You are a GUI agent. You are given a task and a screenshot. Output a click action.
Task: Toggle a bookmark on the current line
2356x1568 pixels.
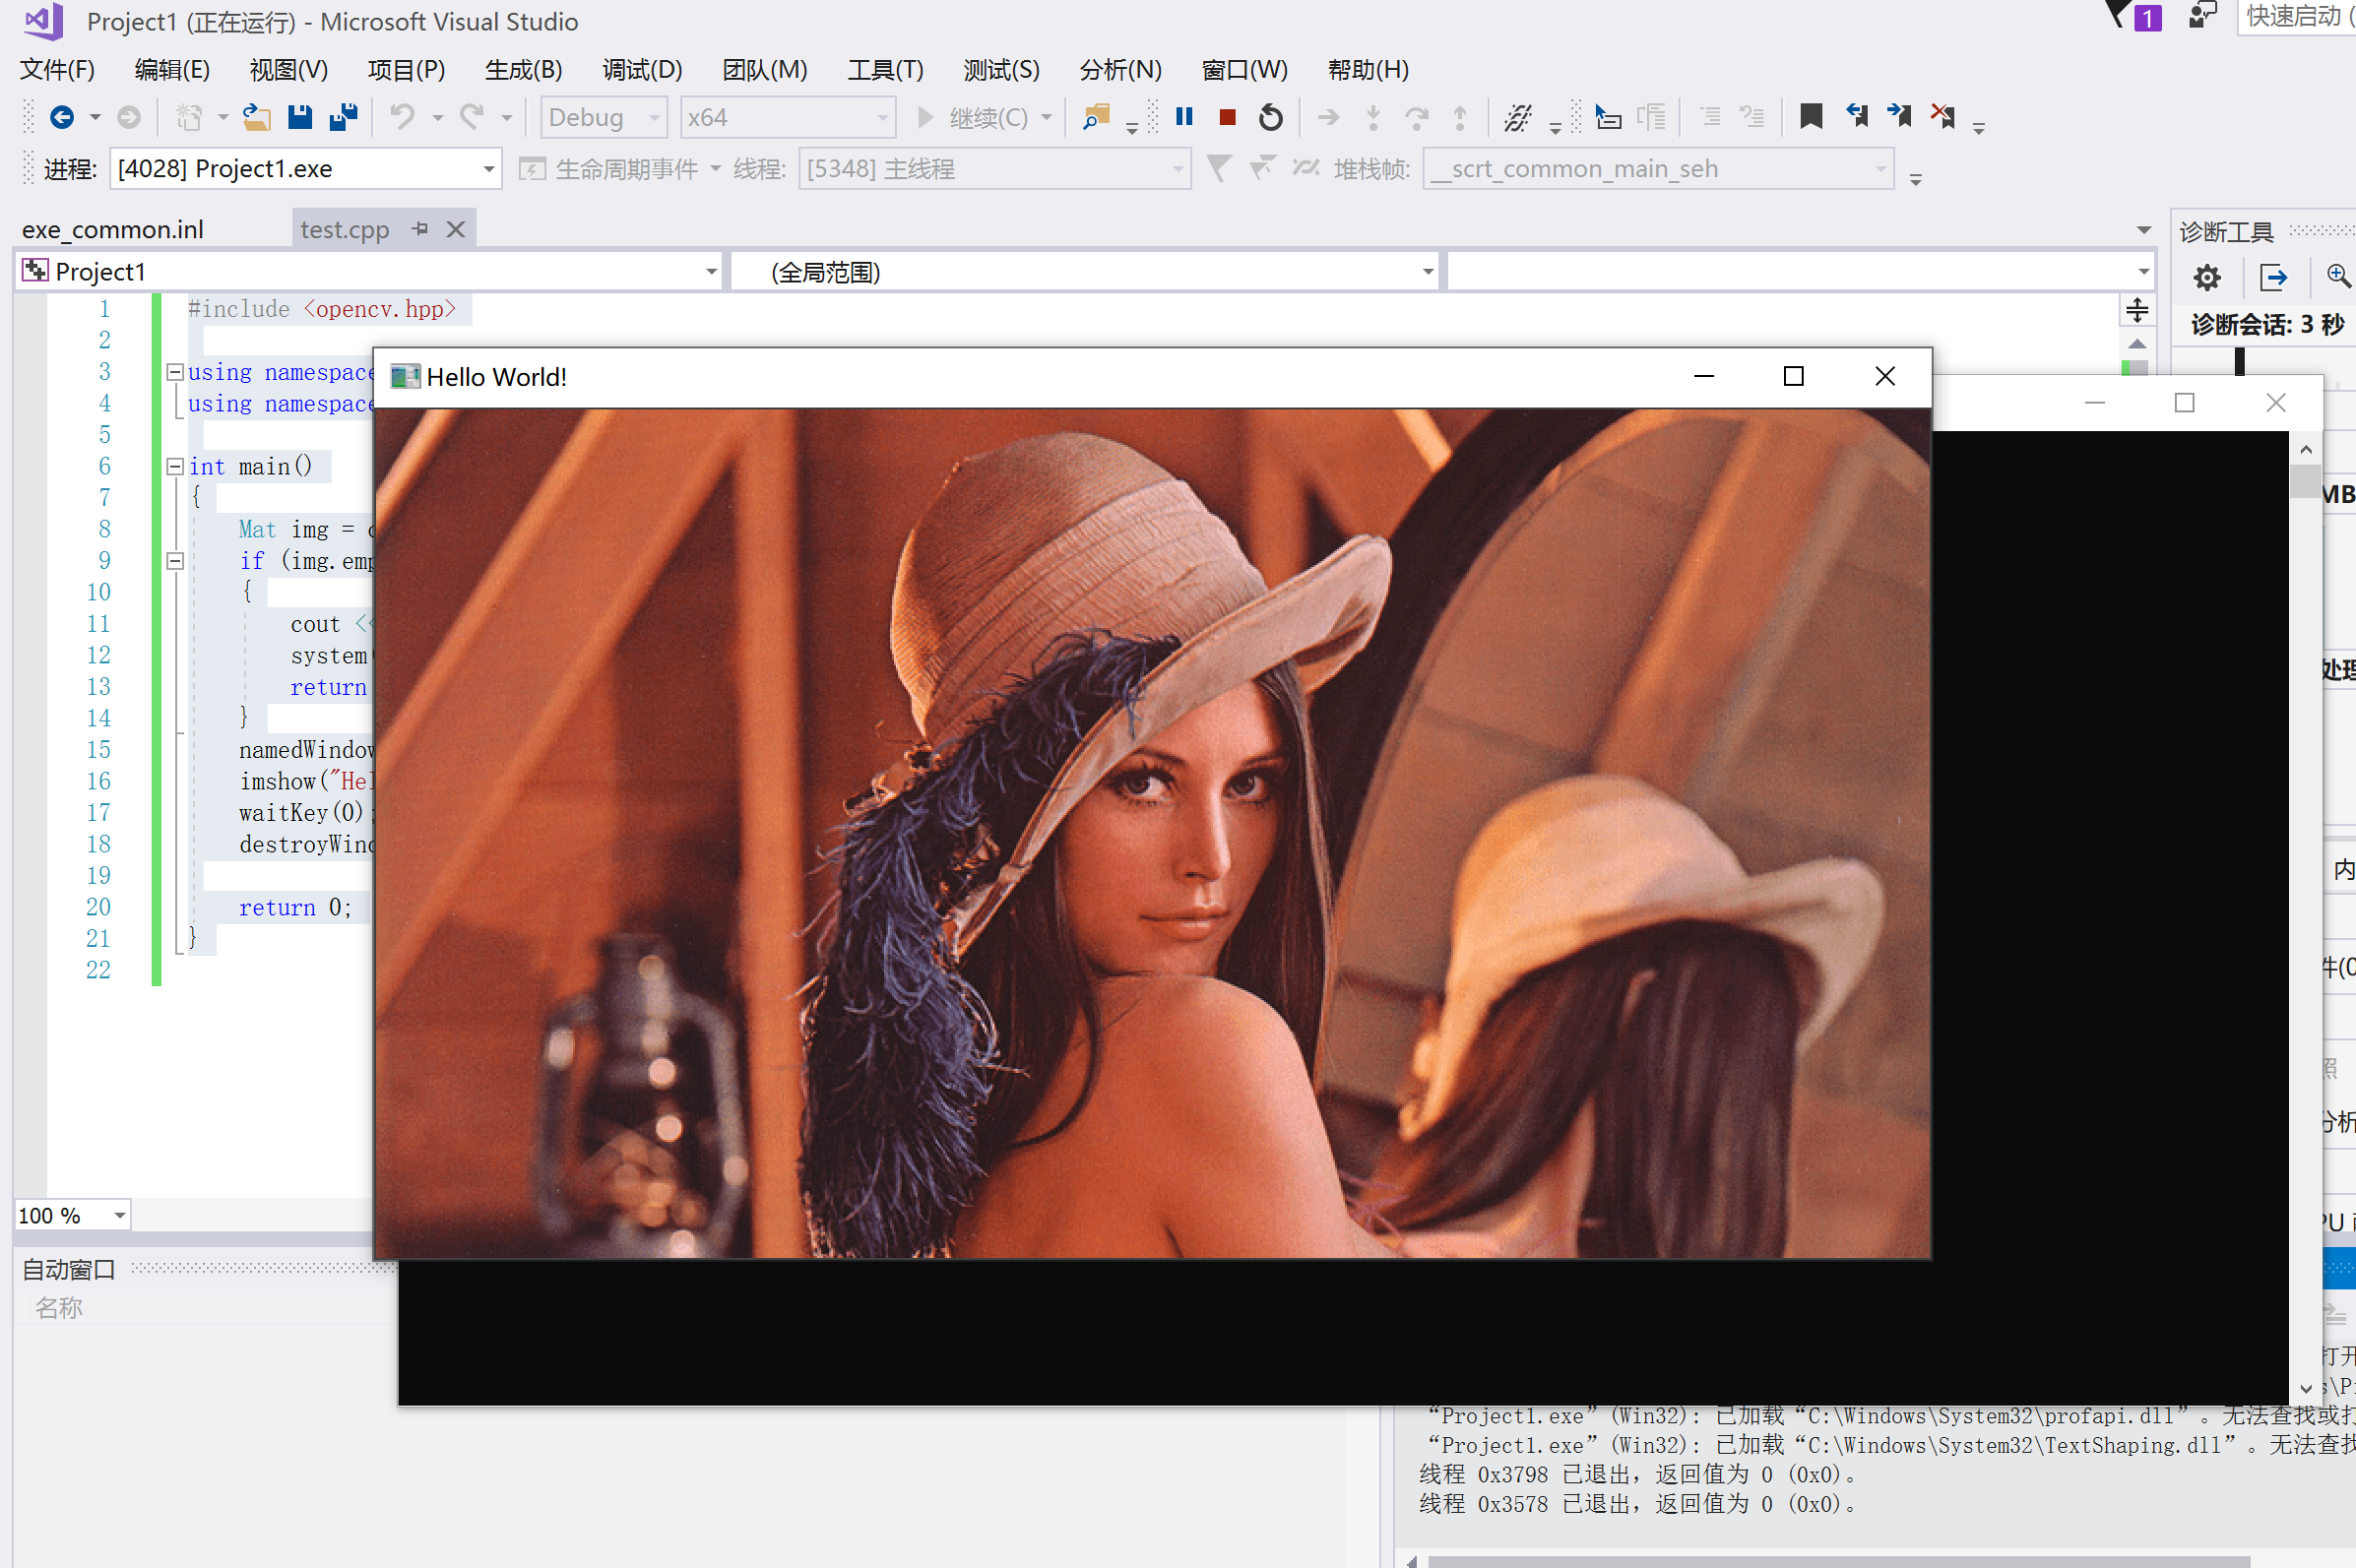1810,117
